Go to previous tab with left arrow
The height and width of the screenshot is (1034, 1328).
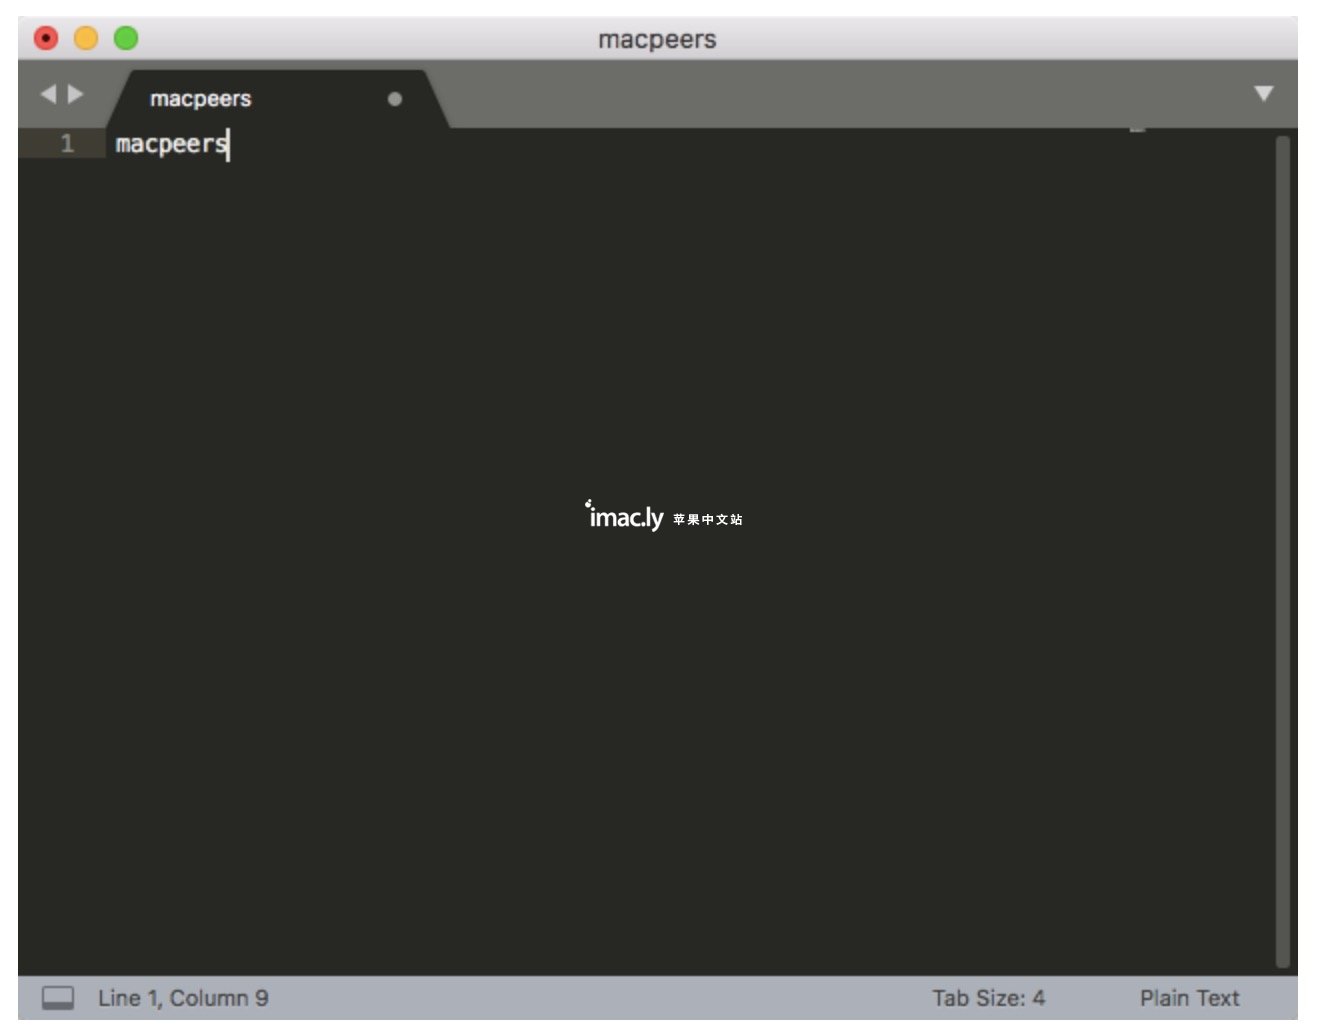point(48,94)
